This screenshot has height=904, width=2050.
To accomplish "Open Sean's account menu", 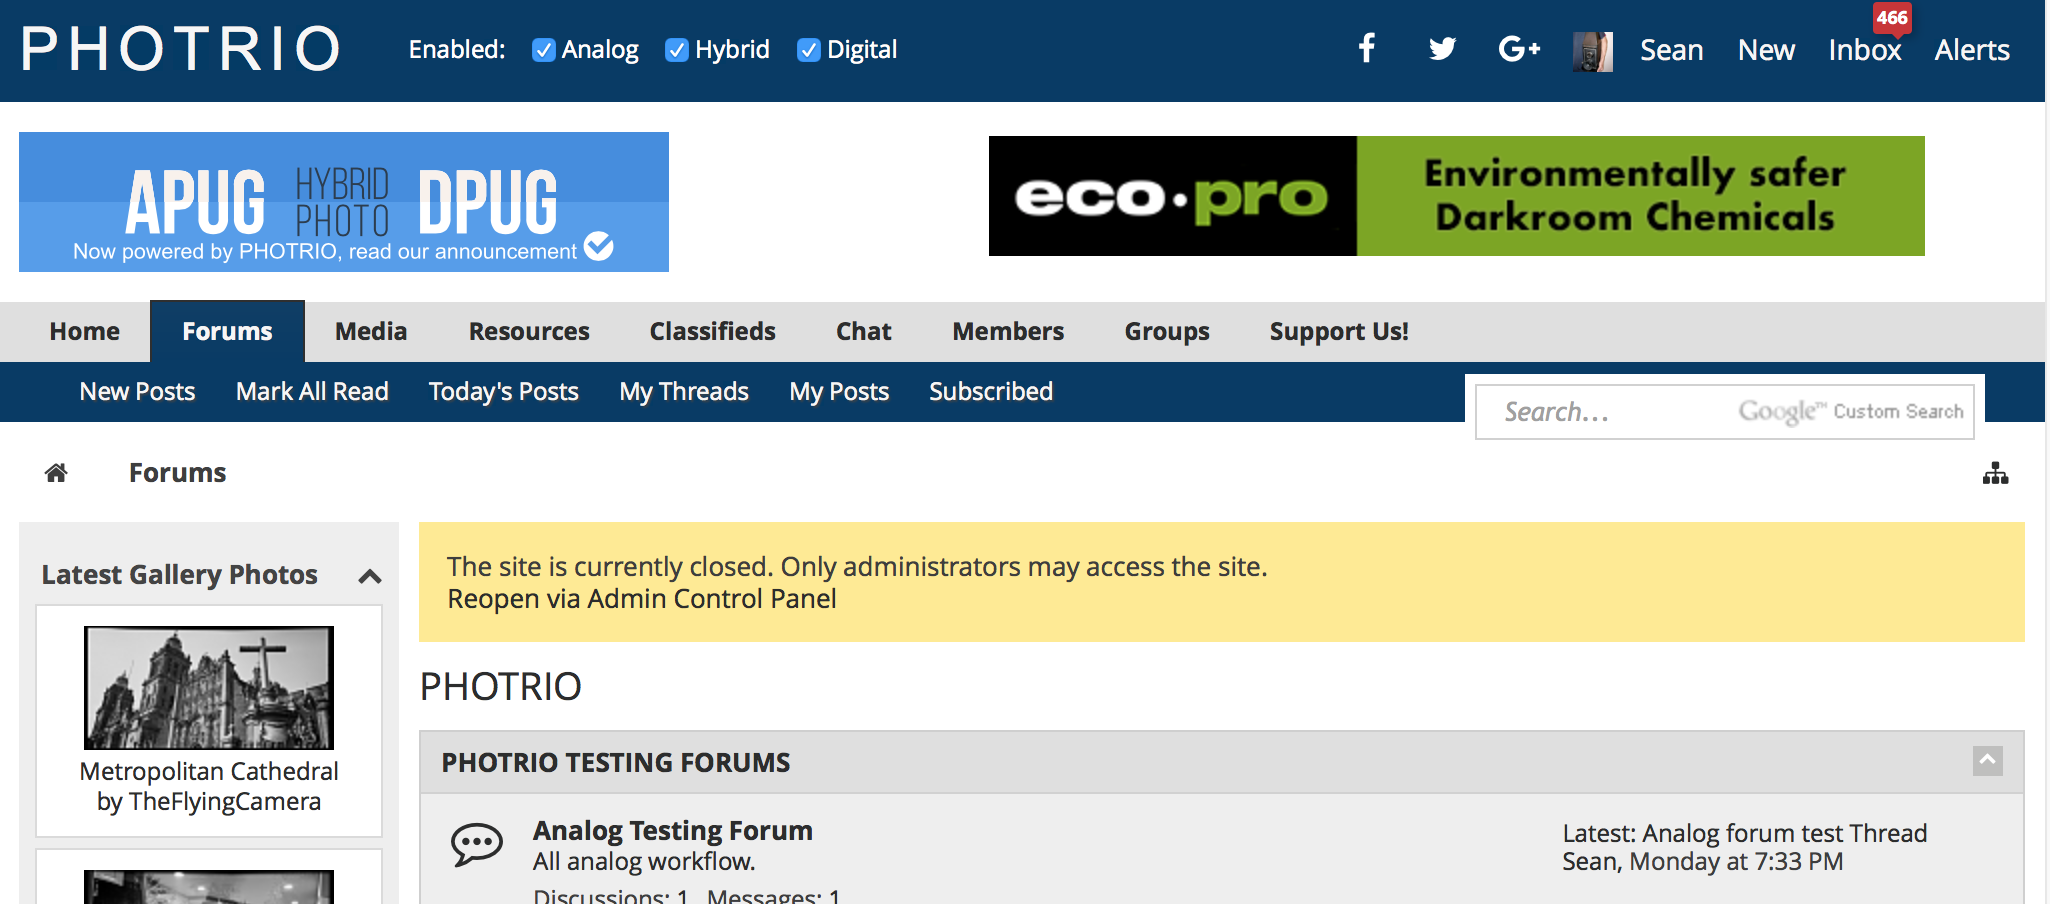I will click(1671, 50).
